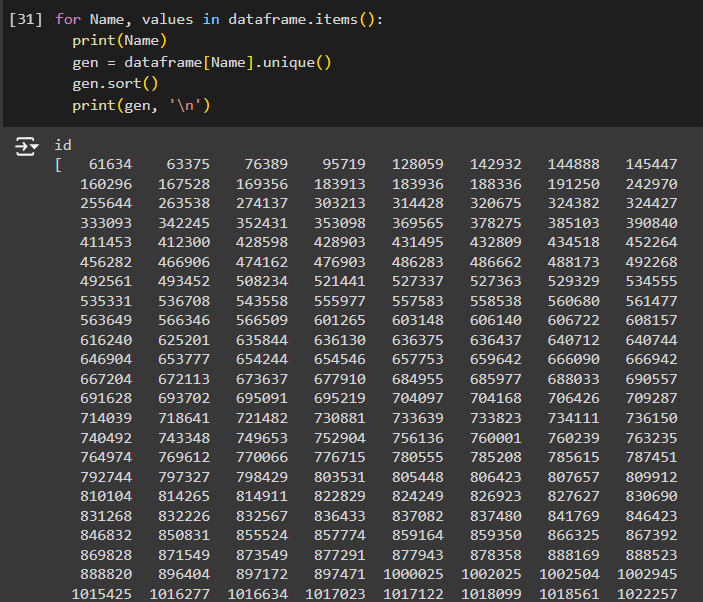The image size is (703, 602).
Task: Click output value 324427
Action: pyautogui.click(x=651, y=204)
